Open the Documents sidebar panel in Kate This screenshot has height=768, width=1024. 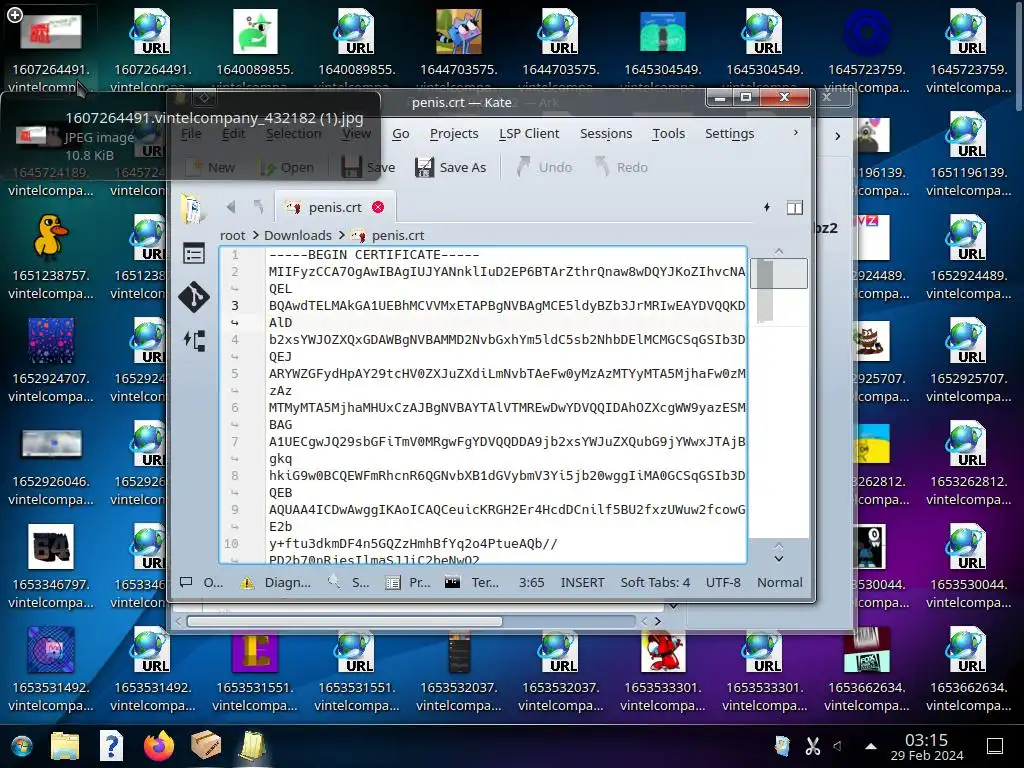click(x=193, y=208)
